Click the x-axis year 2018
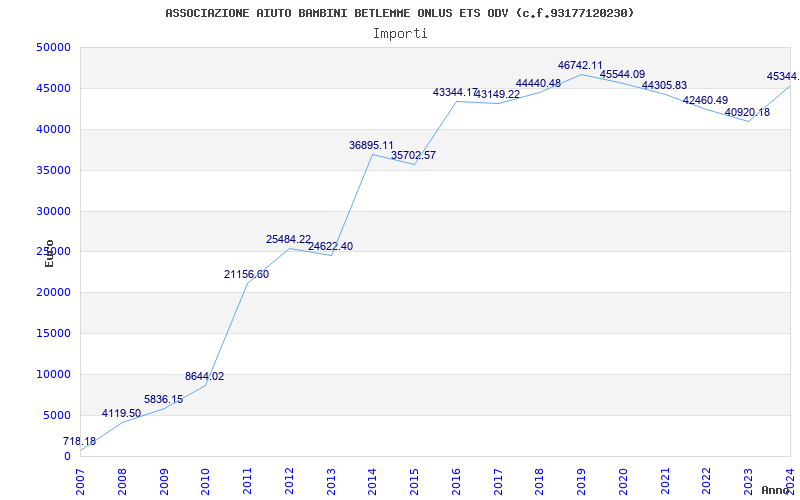800x500 pixels. tap(539, 482)
